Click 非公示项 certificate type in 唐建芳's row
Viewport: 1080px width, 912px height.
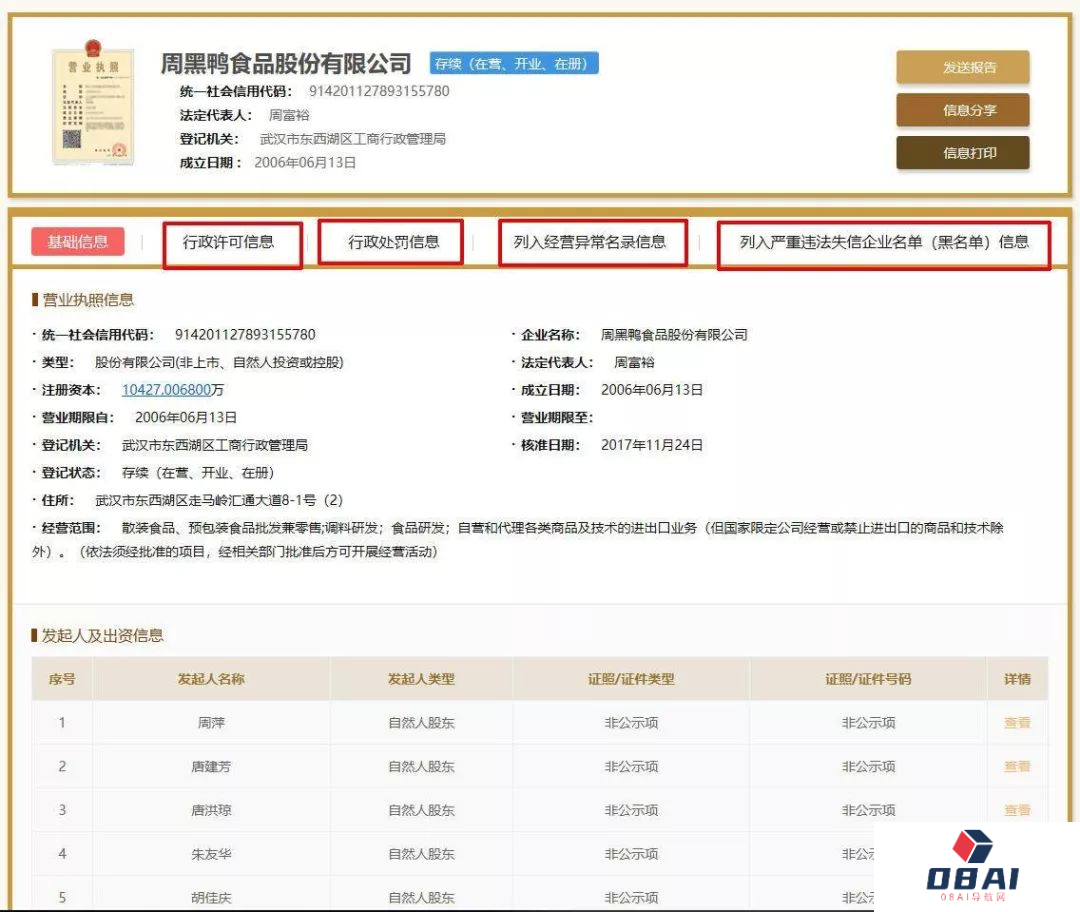(x=631, y=767)
